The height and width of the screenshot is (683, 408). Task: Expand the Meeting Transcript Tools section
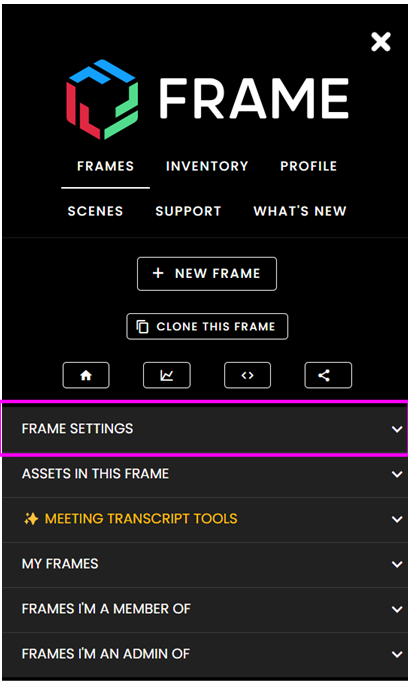point(205,519)
